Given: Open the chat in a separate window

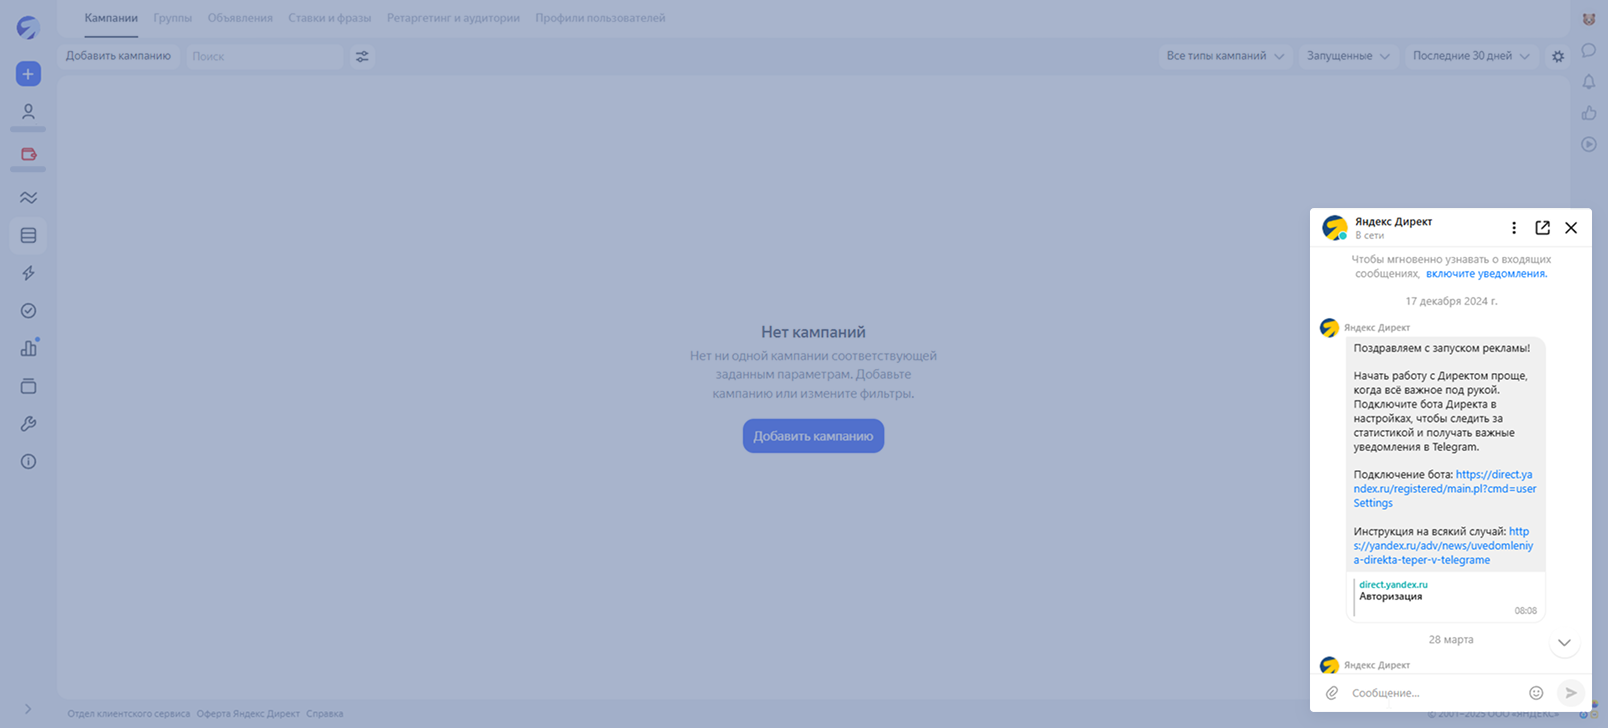Looking at the screenshot, I should point(1543,228).
